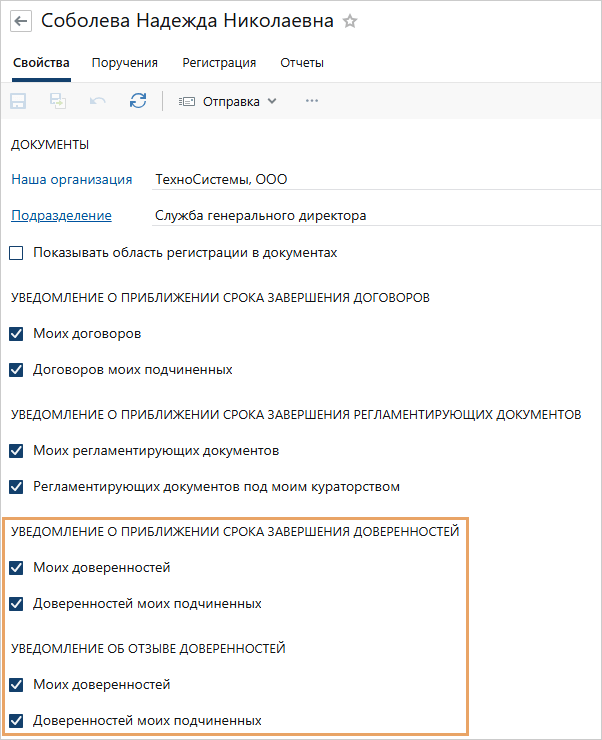Click the save diskette icon
The height and width of the screenshot is (740, 602).
tap(18, 101)
